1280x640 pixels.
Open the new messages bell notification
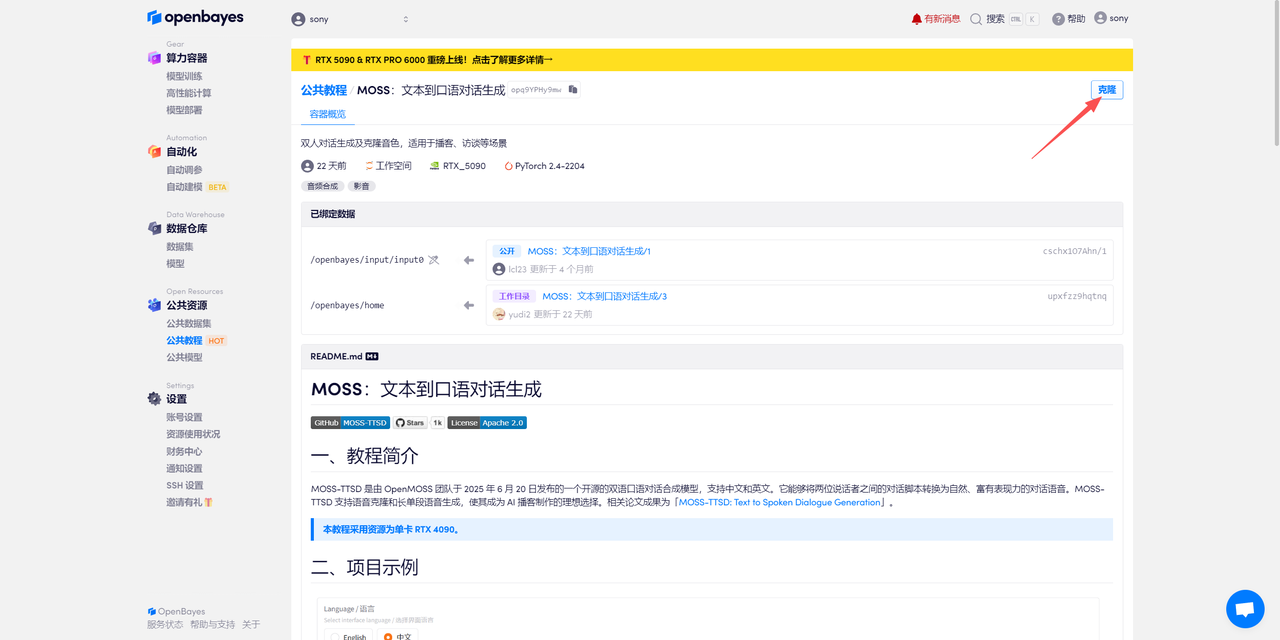935,19
